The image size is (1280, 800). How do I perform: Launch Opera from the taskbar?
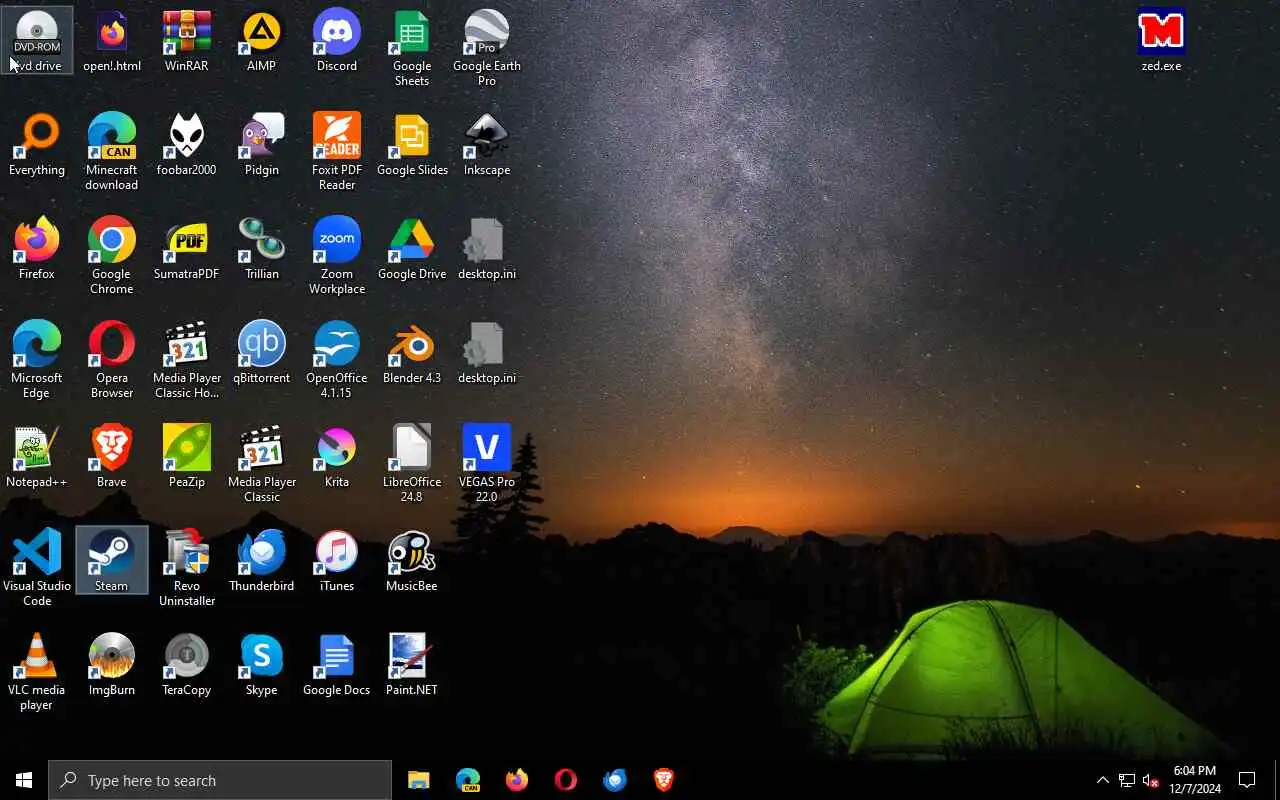coord(565,780)
